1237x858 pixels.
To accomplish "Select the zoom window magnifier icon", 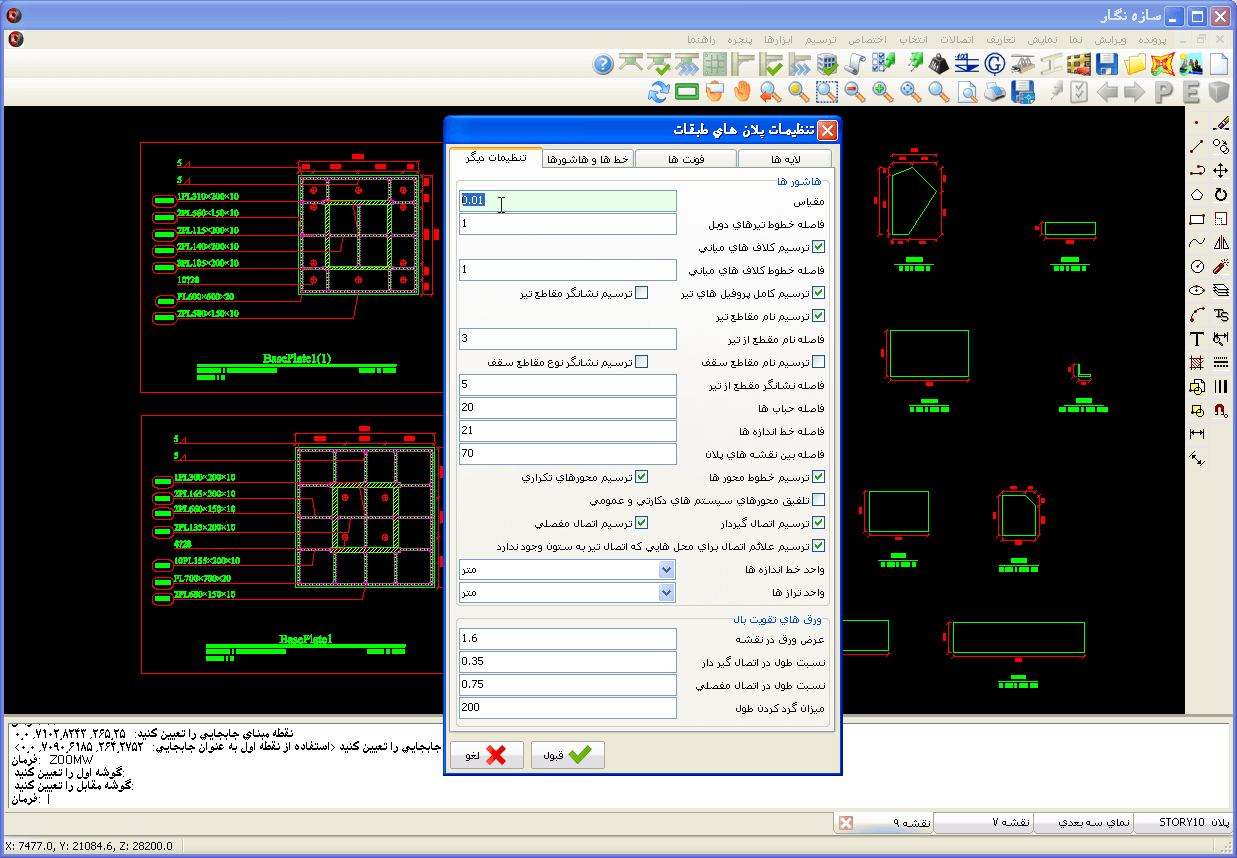I will point(826,92).
